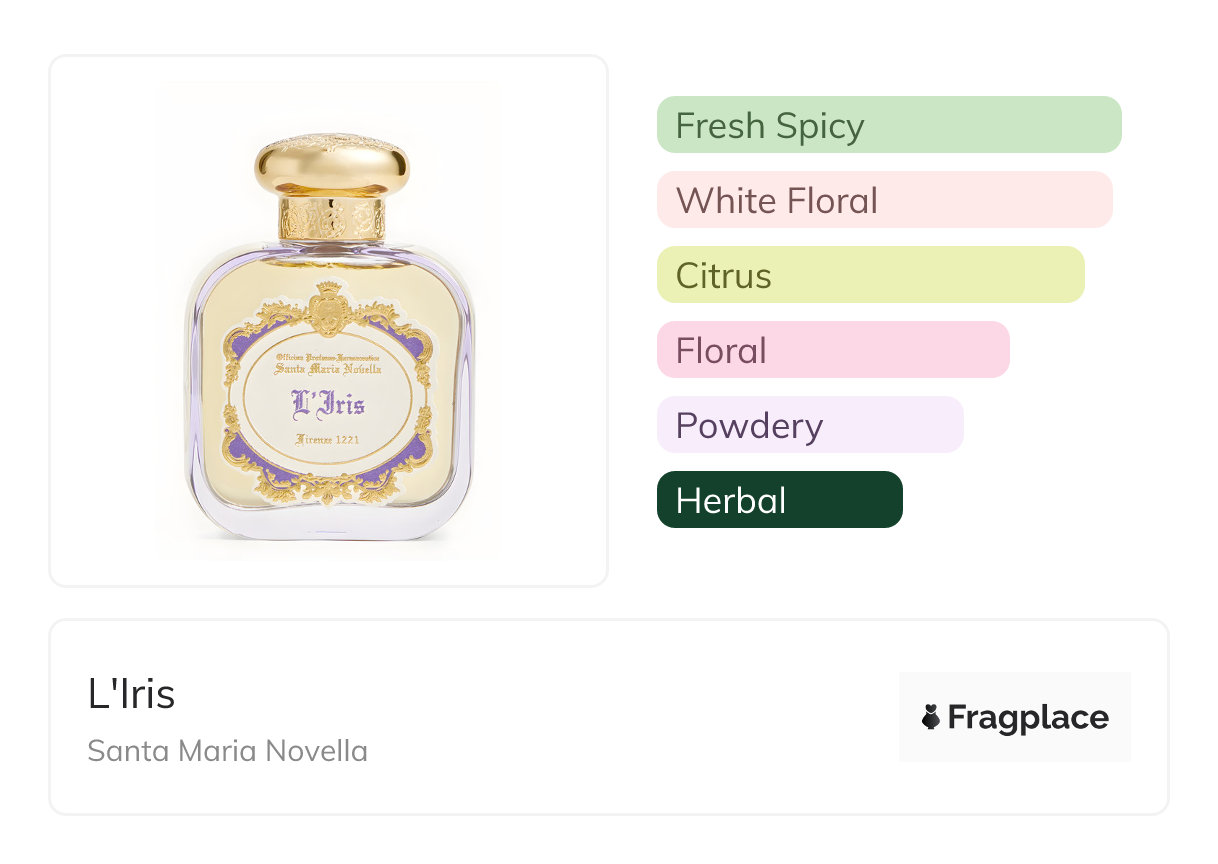Pick the pink Floral accord bar
Screen dimensions: 1218x864
coord(832,350)
